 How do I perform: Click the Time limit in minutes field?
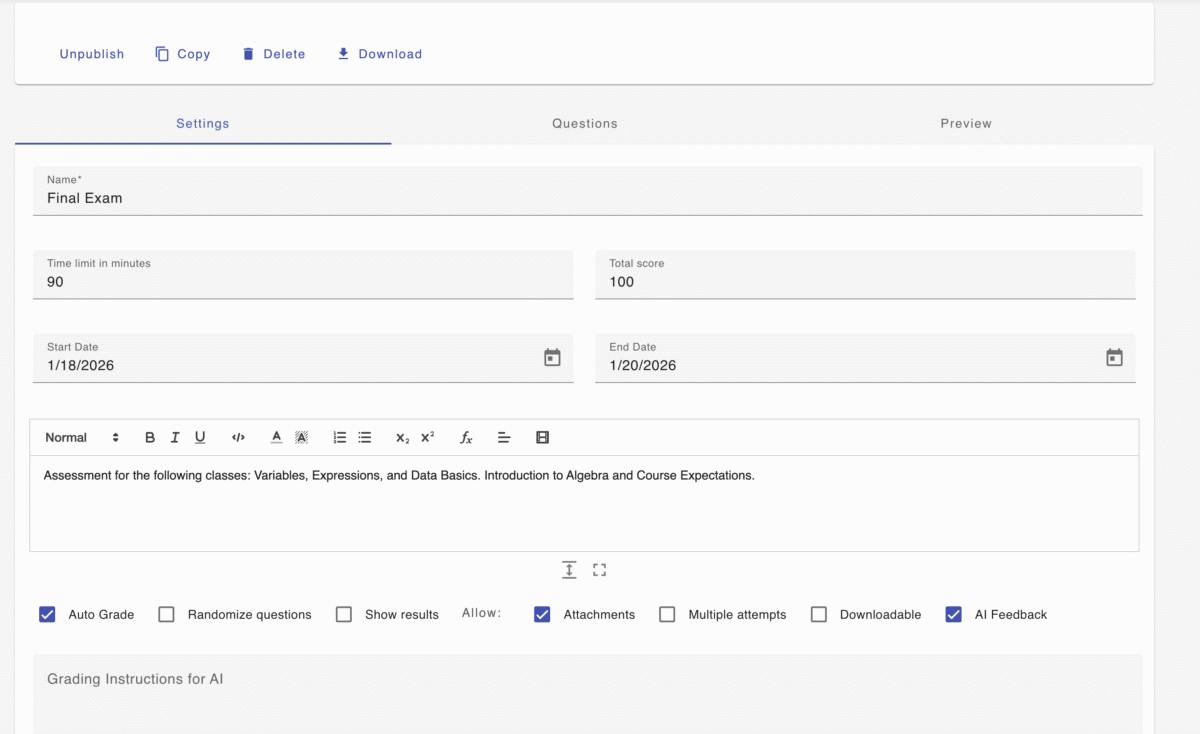(x=303, y=282)
